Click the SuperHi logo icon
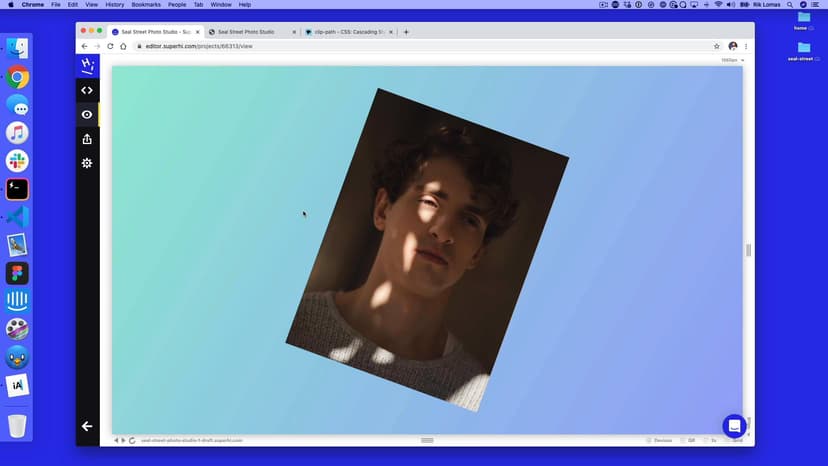This screenshot has height=466, width=828. click(x=87, y=66)
